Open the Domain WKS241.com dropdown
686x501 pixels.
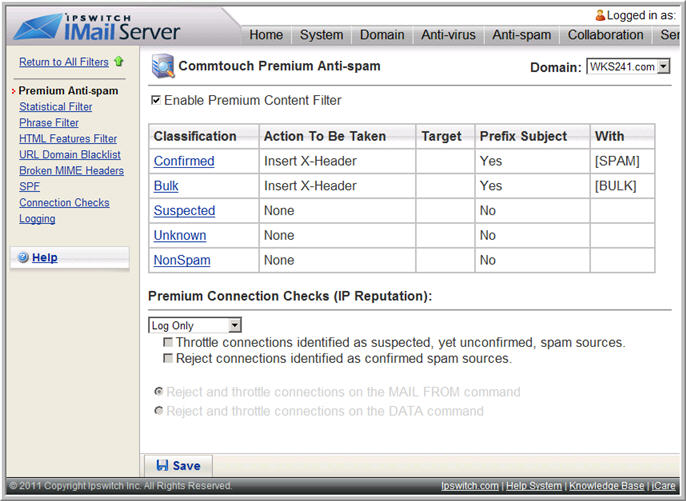point(628,67)
